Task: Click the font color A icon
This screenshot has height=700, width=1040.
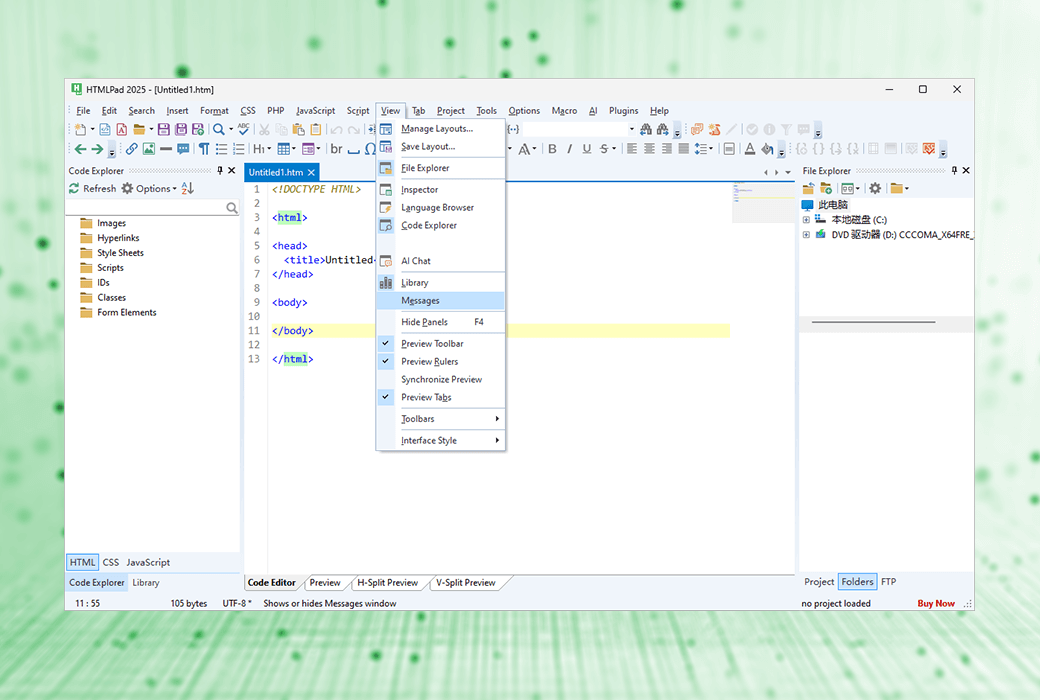Action: 749,149
